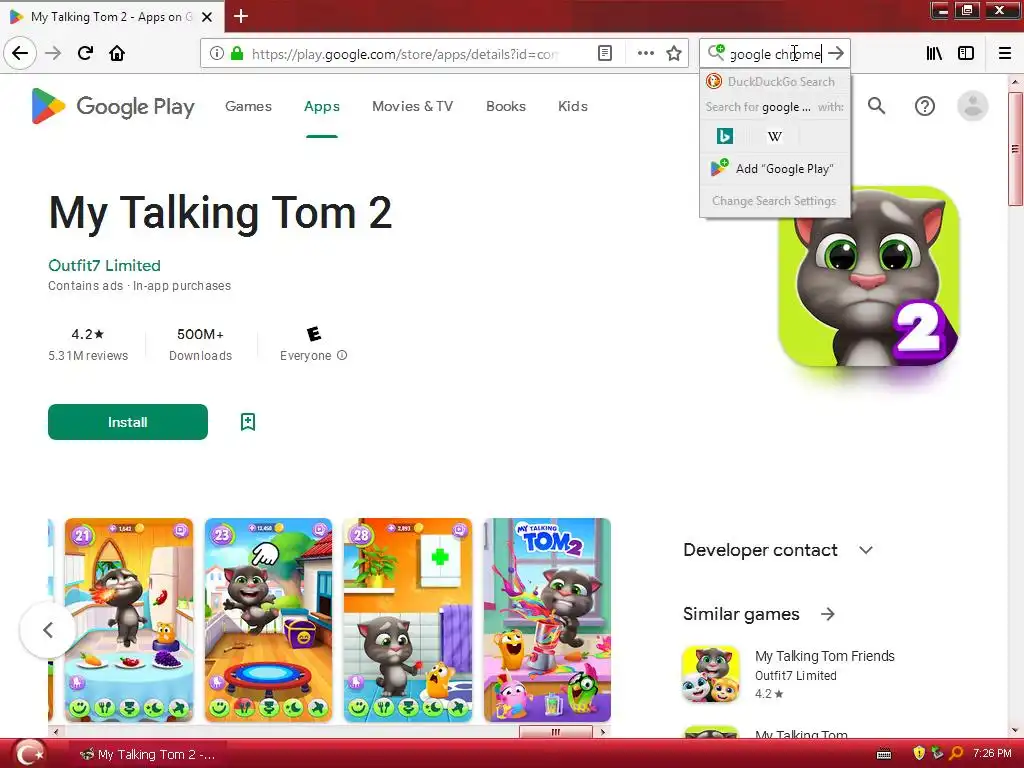Click Add "Google Play" search engine

(775, 168)
